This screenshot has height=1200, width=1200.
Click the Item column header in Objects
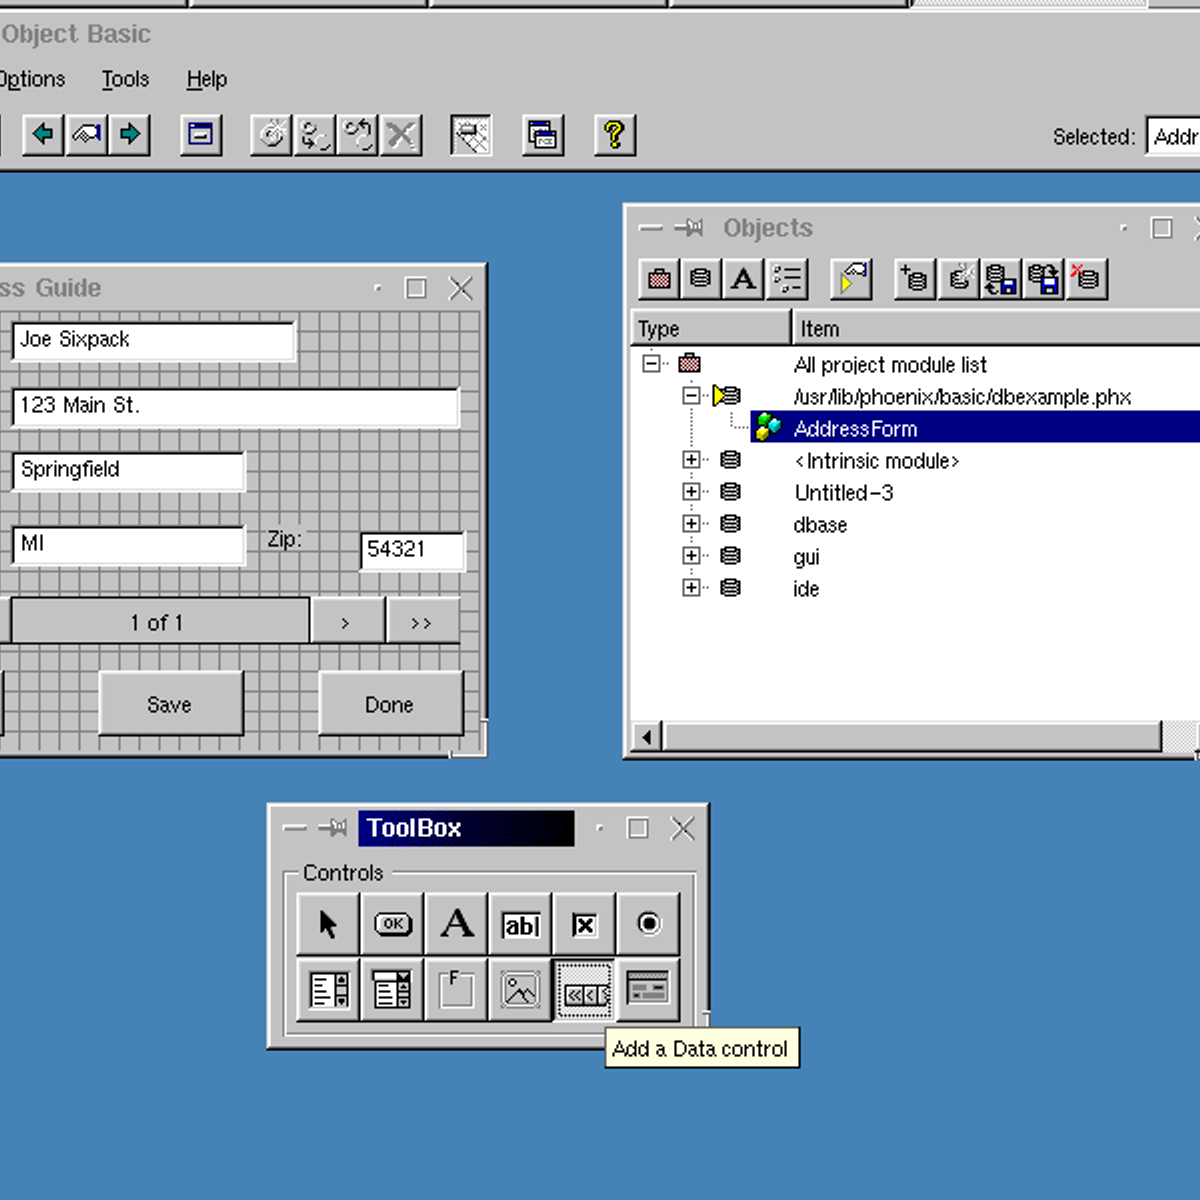996,328
